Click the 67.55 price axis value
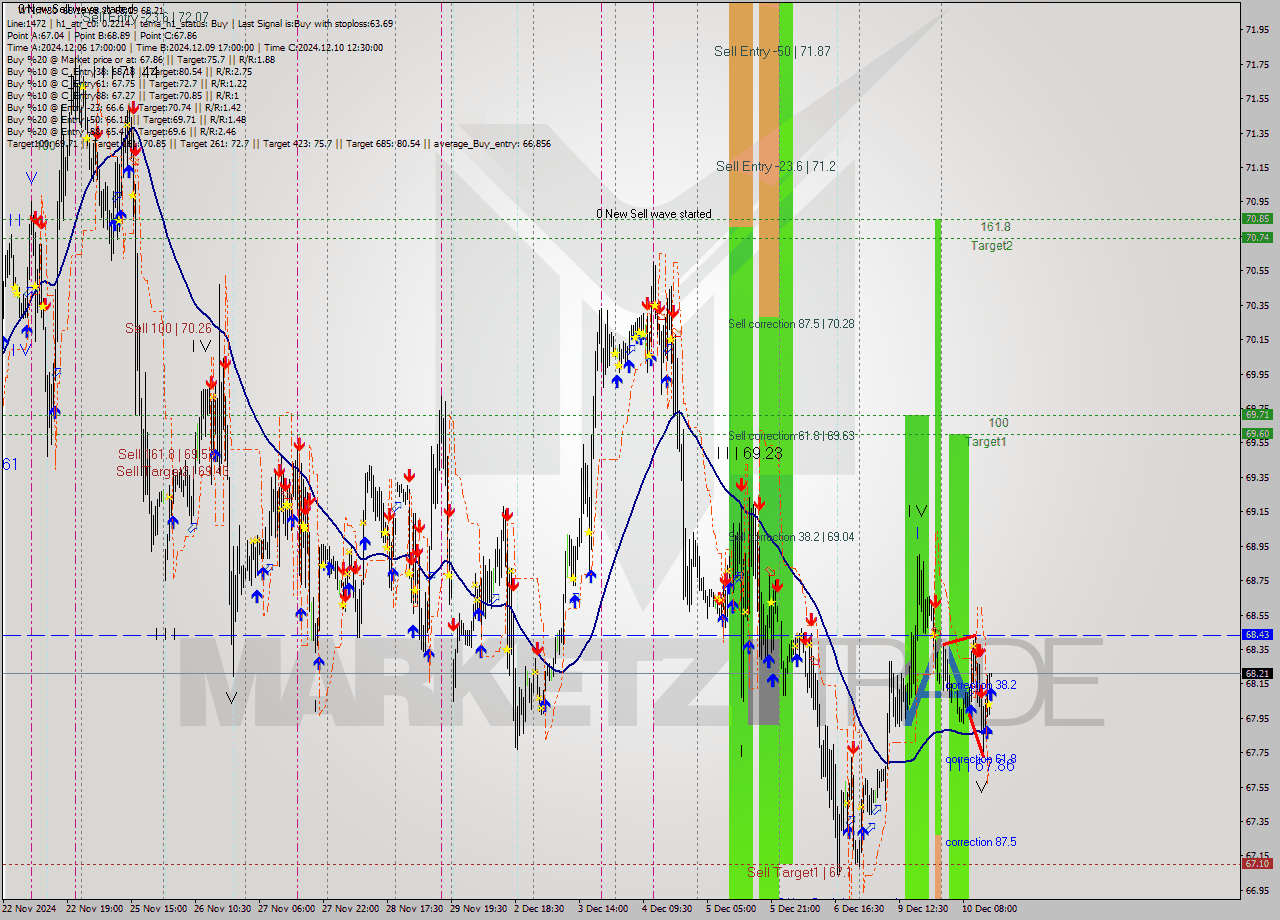Viewport: 1280px width, 920px height. 1258,787
